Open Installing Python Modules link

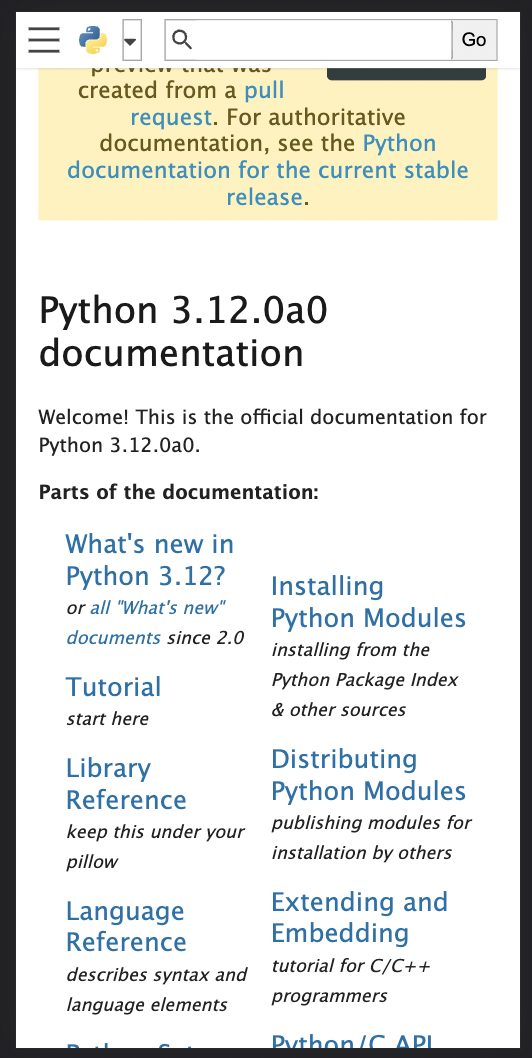[x=369, y=602]
